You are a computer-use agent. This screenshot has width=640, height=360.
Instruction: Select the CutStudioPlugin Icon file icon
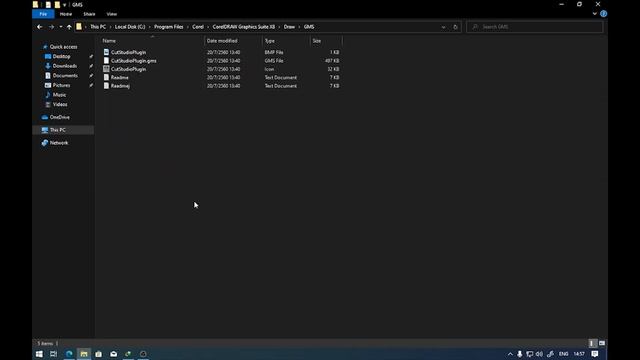(x=106, y=69)
